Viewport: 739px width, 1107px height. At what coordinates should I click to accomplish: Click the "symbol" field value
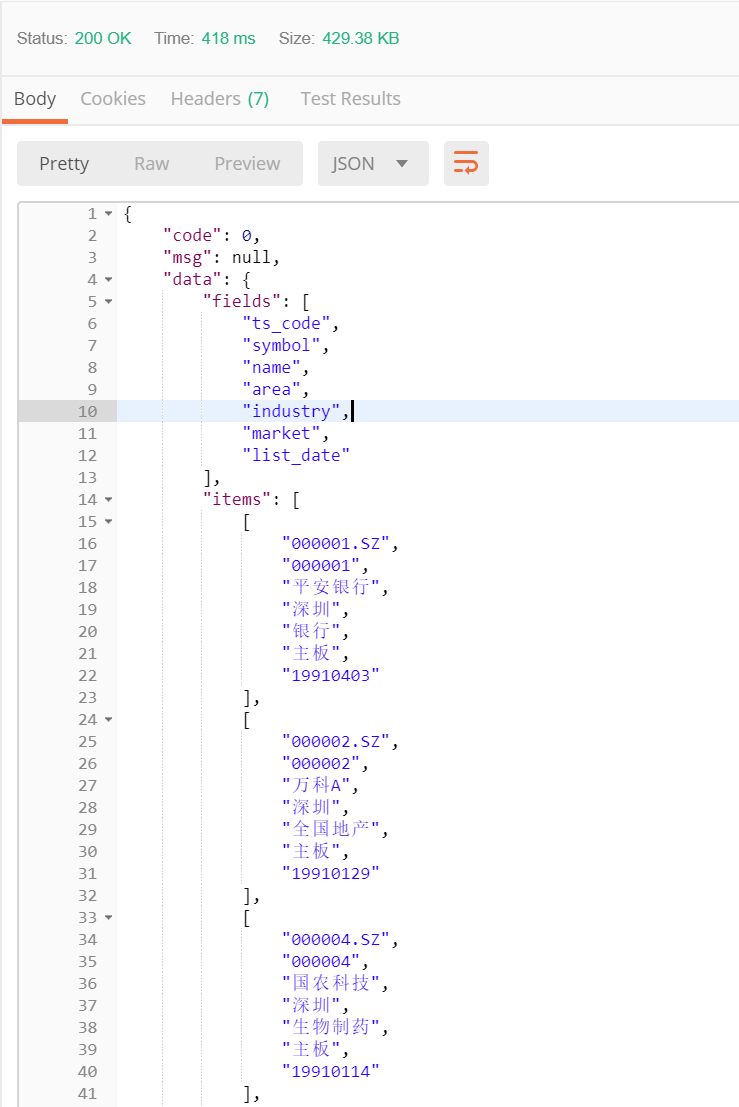[x=282, y=345]
